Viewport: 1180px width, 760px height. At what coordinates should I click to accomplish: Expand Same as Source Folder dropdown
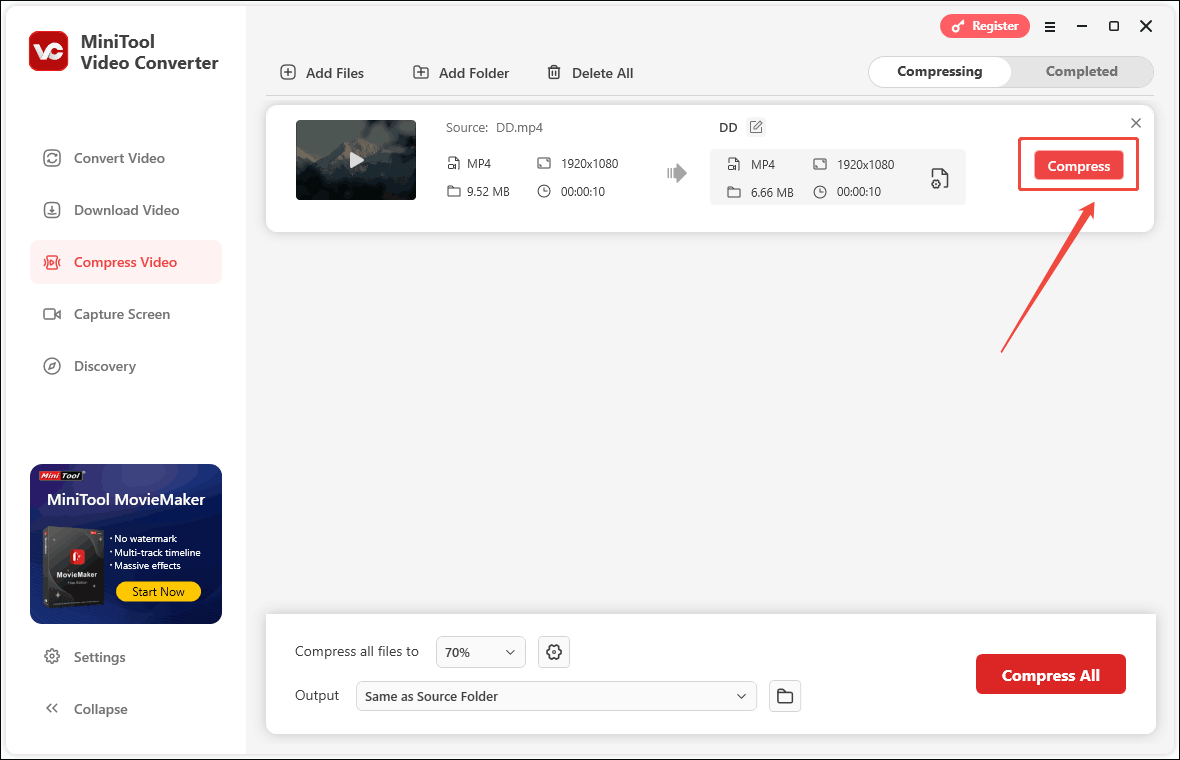point(556,696)
